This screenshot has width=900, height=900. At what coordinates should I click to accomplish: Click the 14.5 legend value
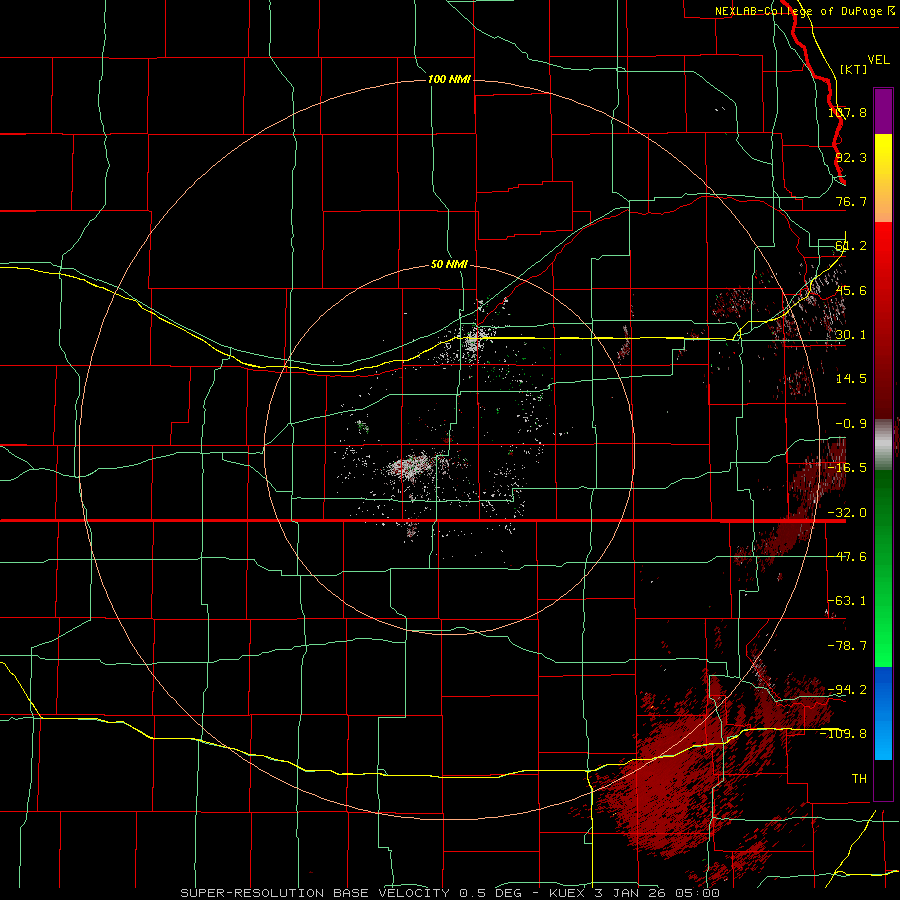pyautogui.click(x=851, y=379)
